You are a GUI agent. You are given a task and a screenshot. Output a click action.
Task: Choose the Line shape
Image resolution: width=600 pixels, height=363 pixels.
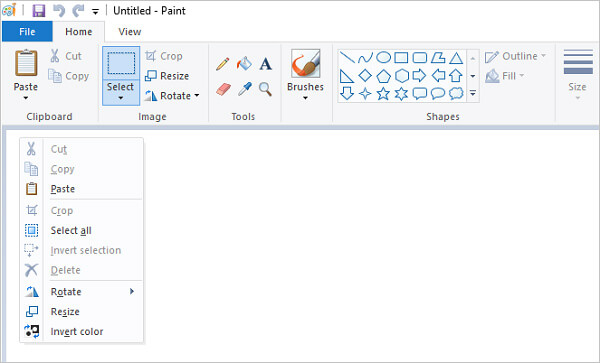[x=347, y=58]
